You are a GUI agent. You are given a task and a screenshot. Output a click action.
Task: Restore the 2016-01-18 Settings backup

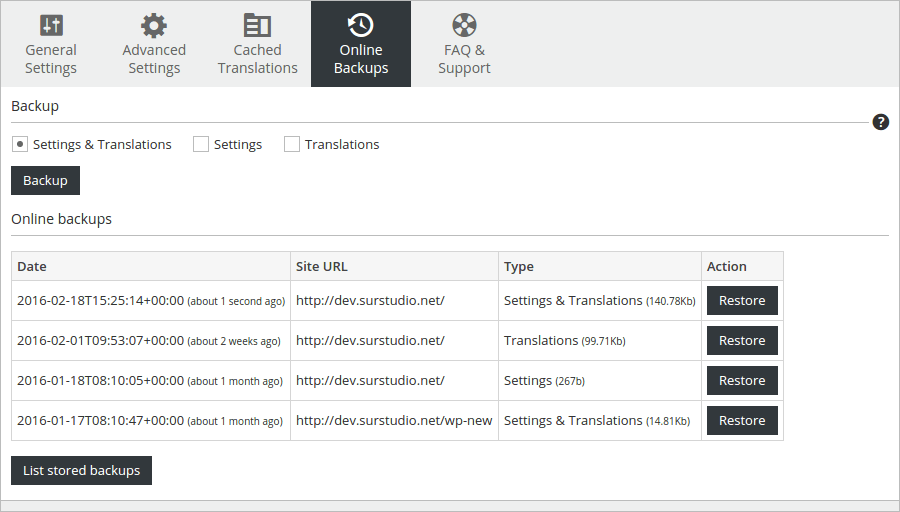click(742, 380)
